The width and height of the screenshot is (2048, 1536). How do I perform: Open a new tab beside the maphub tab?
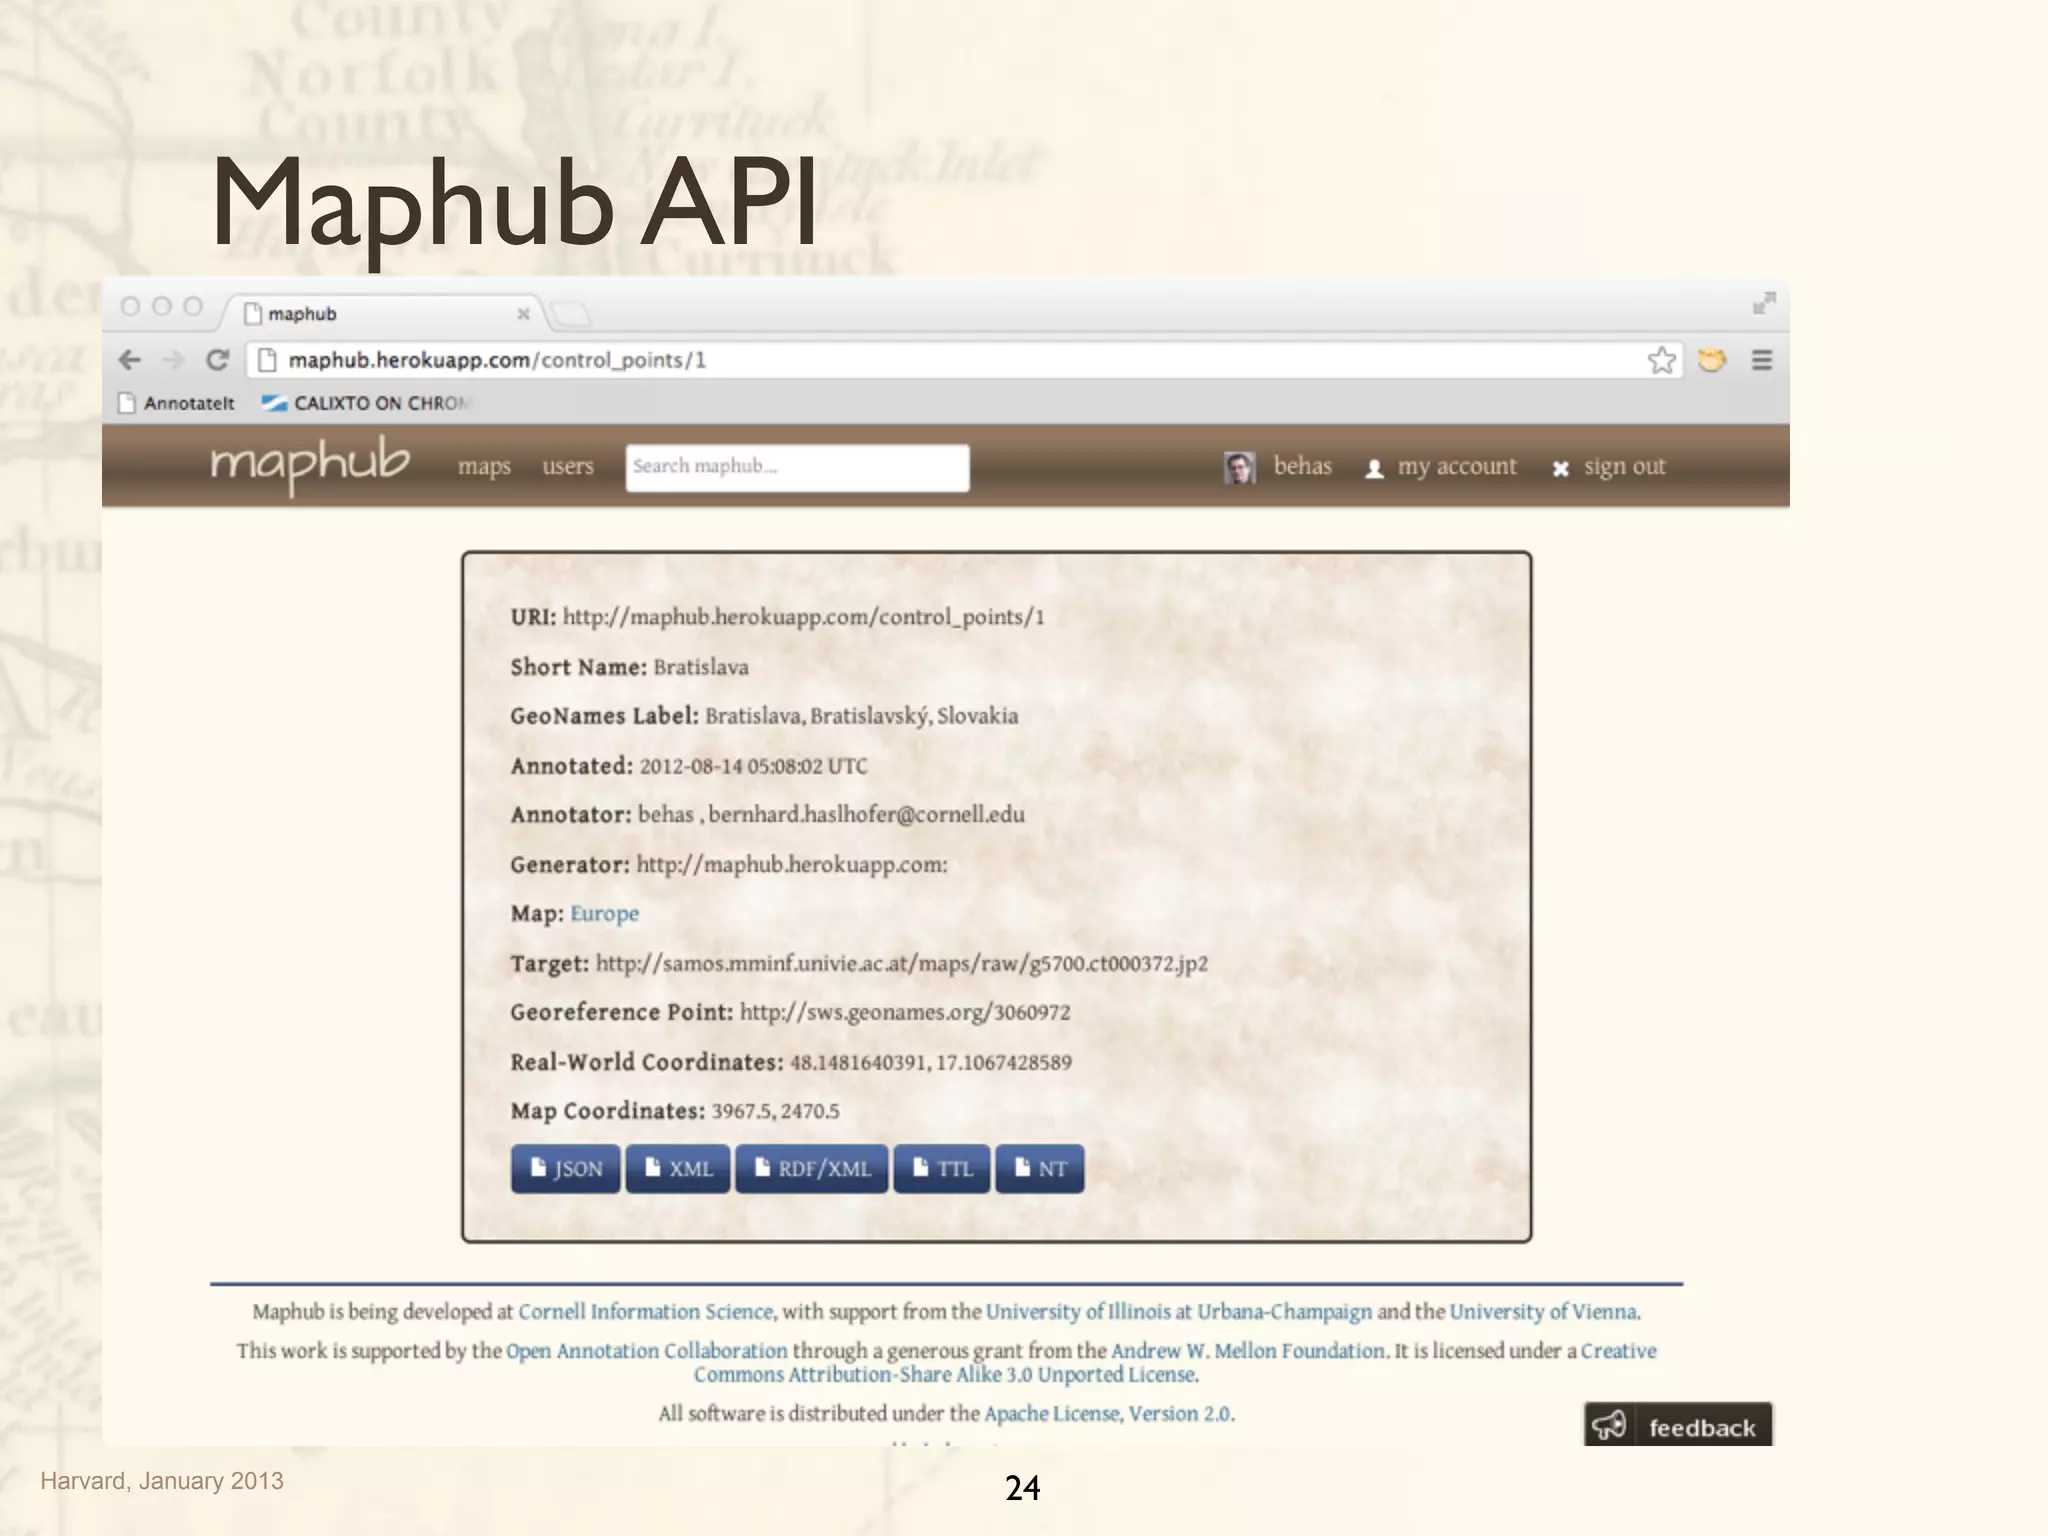click(x=571, y=315)
